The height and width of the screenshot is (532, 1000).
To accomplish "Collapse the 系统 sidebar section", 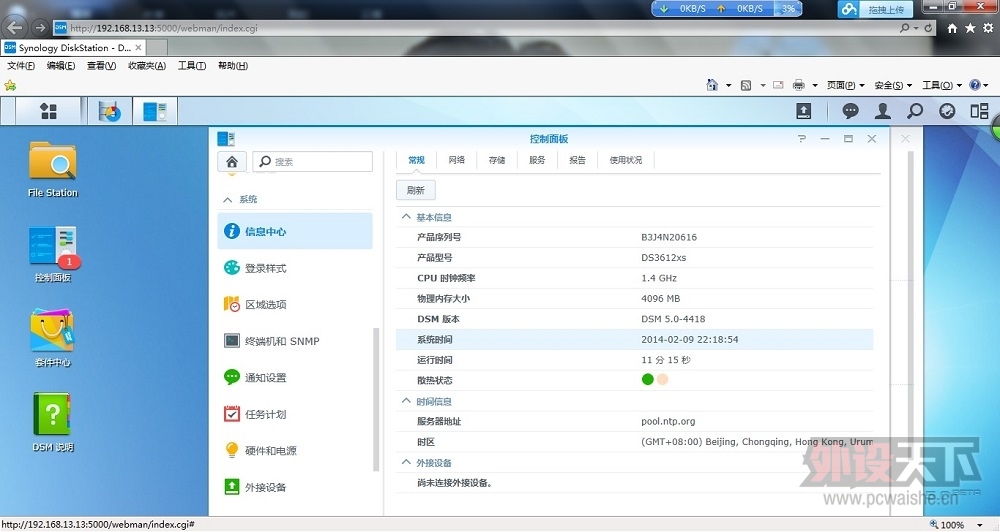I will [228, 200].
